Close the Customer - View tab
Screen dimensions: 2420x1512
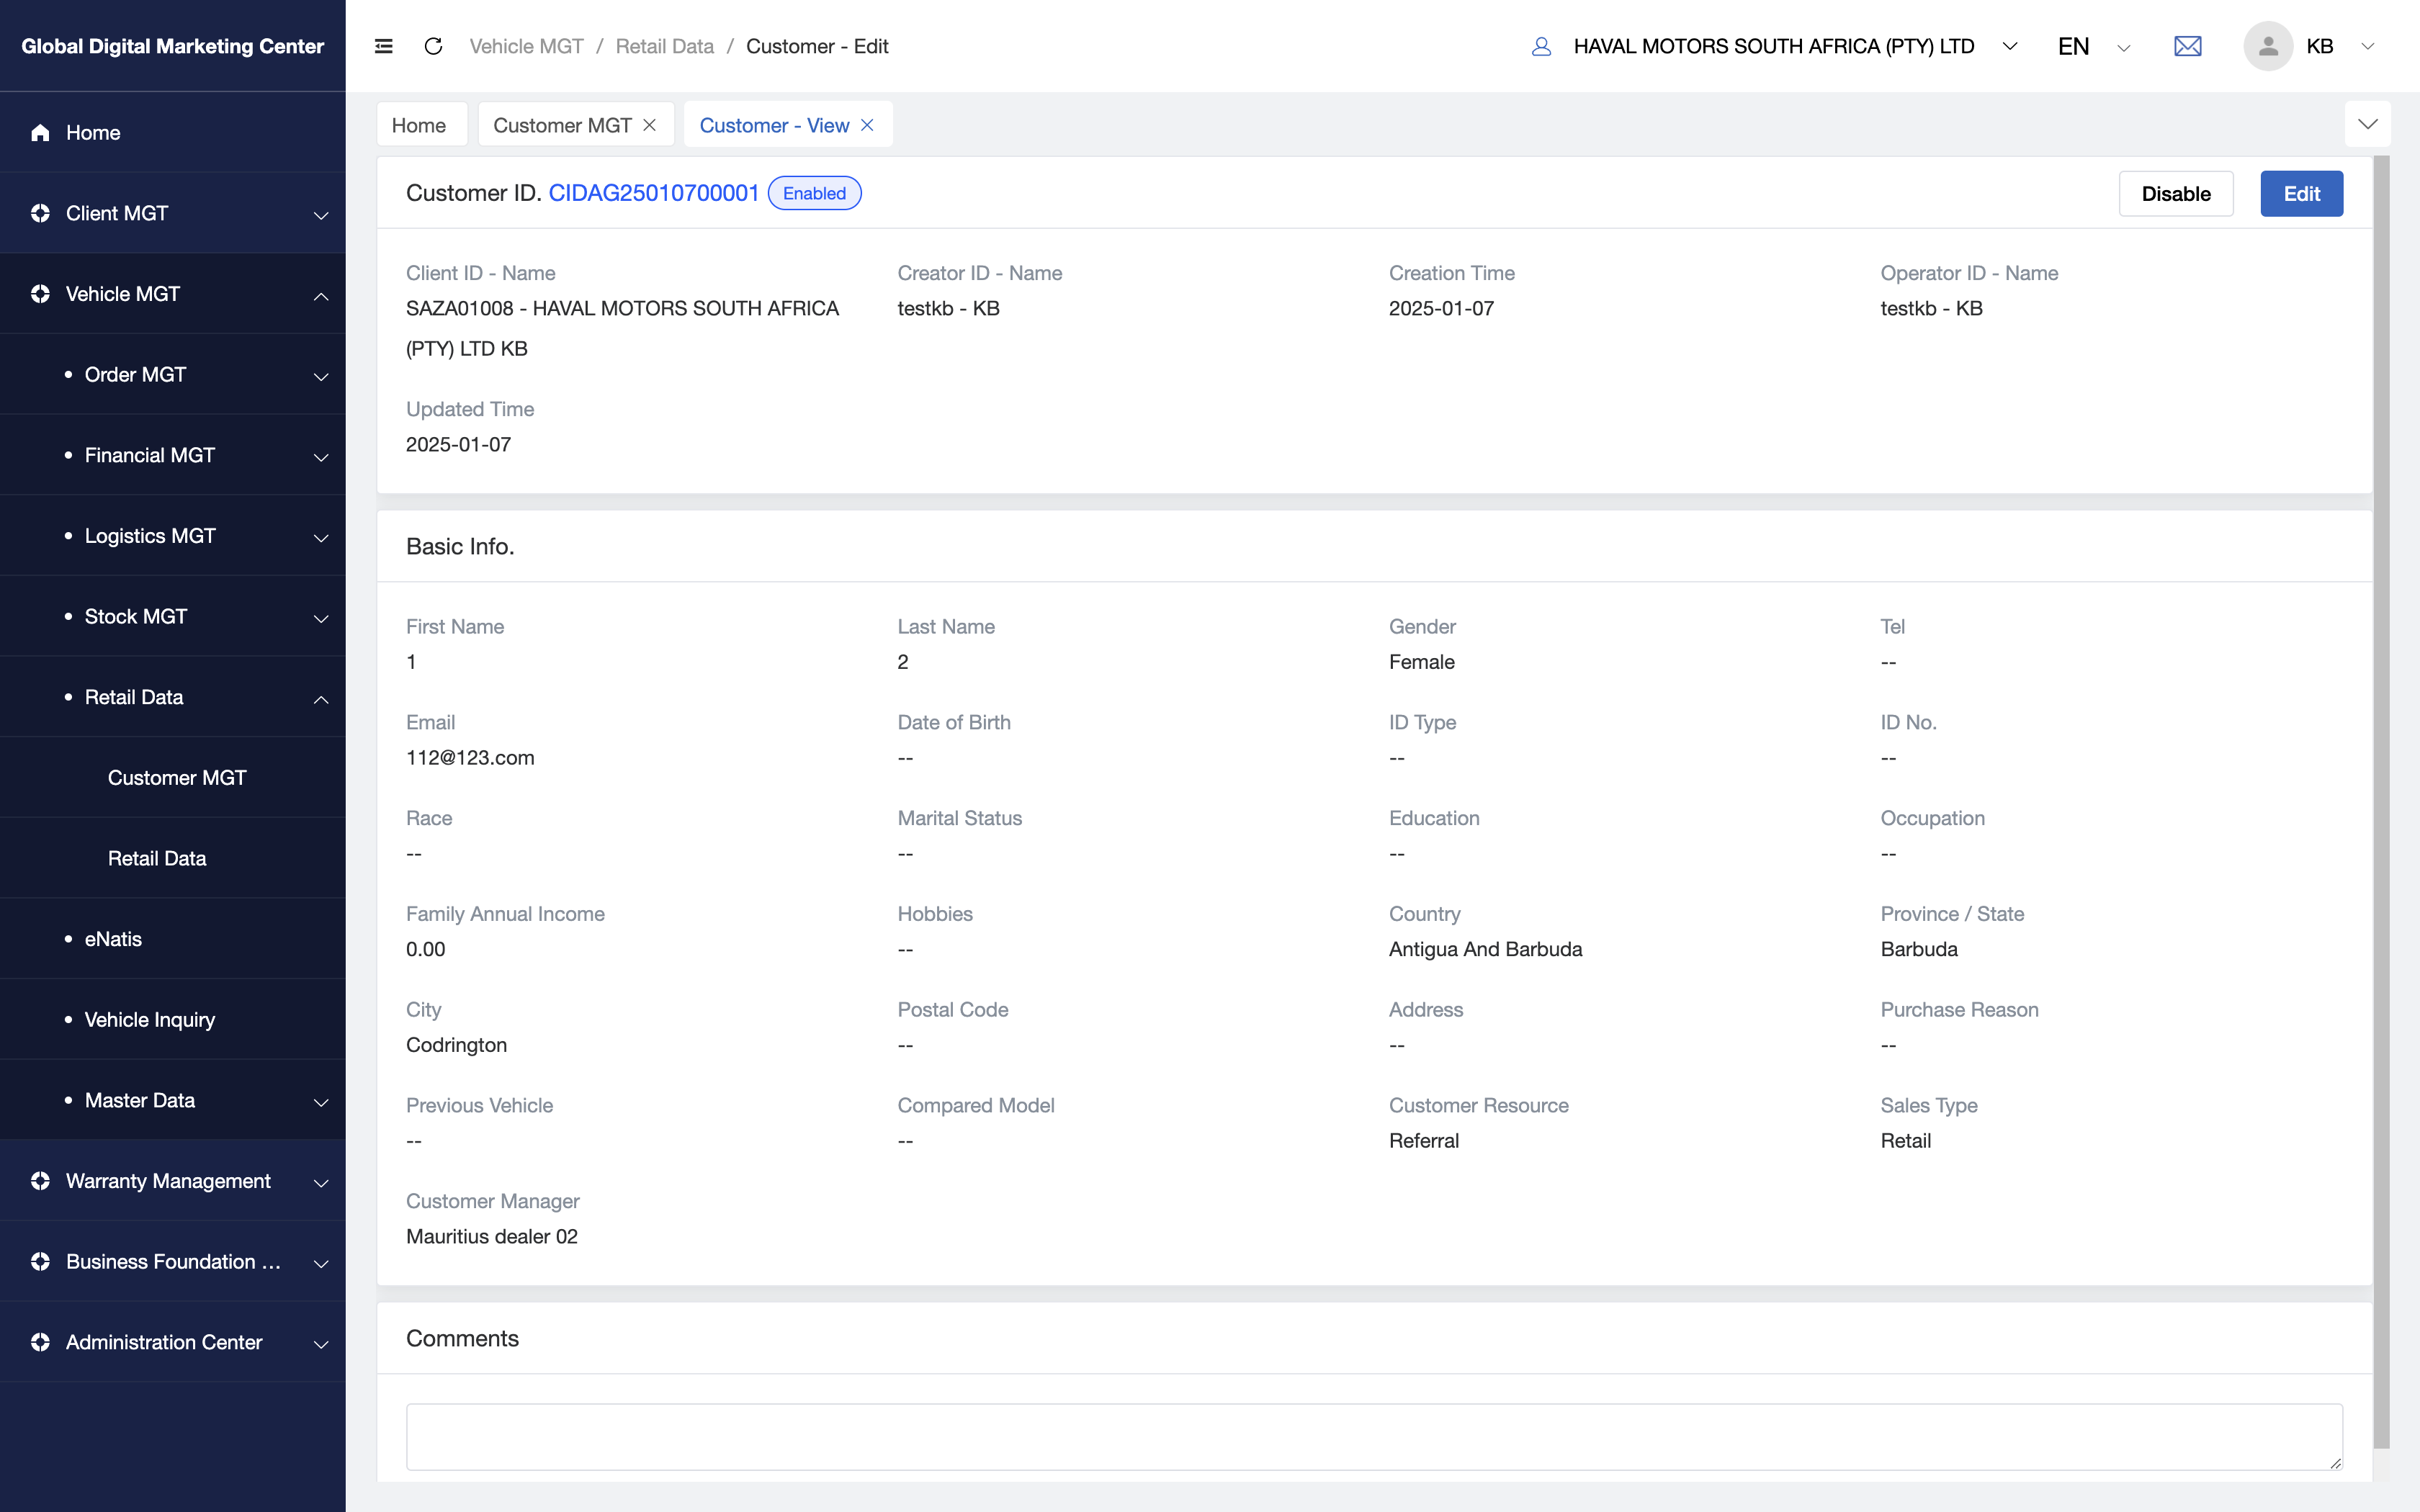[867, 125]
